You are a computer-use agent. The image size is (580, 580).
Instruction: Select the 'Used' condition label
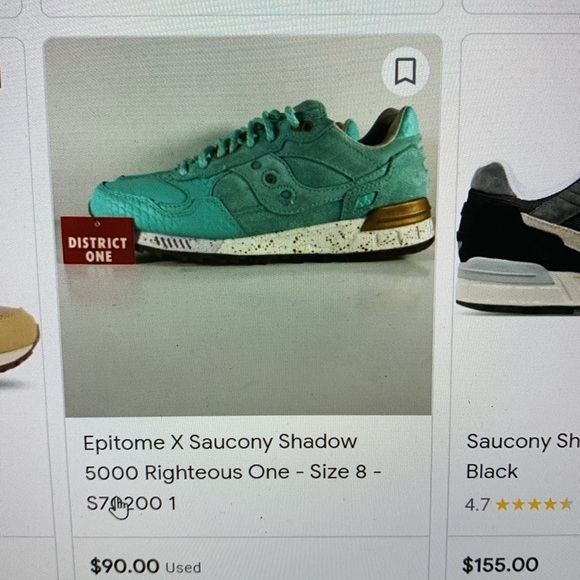point(183,567)
